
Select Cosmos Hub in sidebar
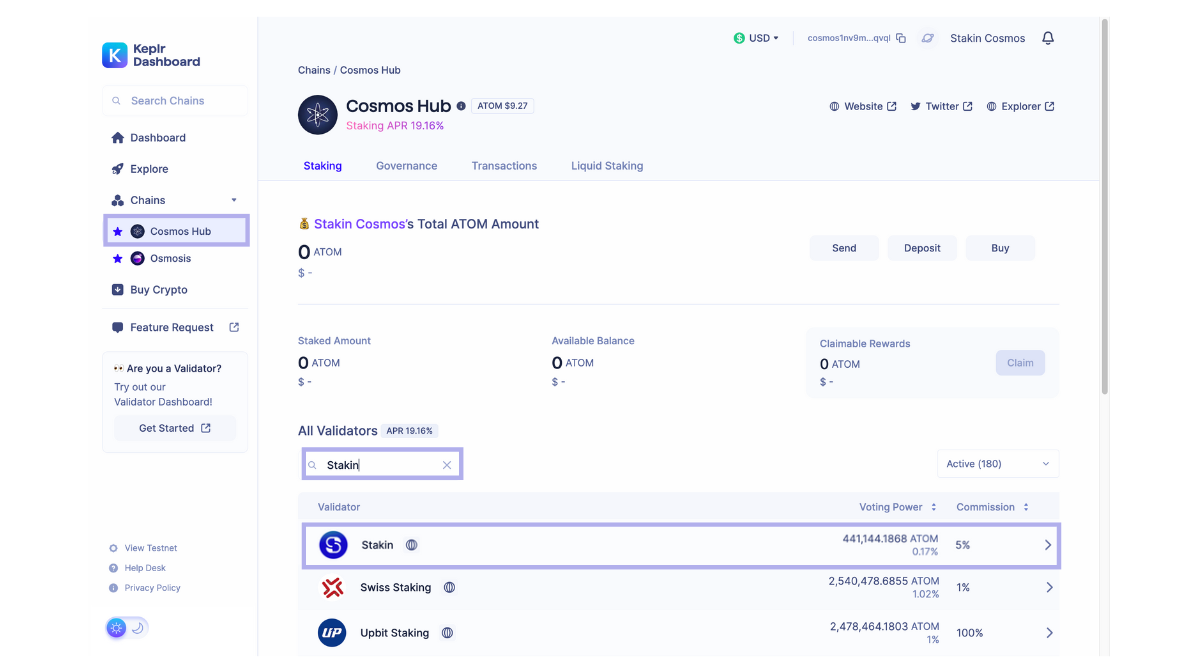click(x=177, y=231)
